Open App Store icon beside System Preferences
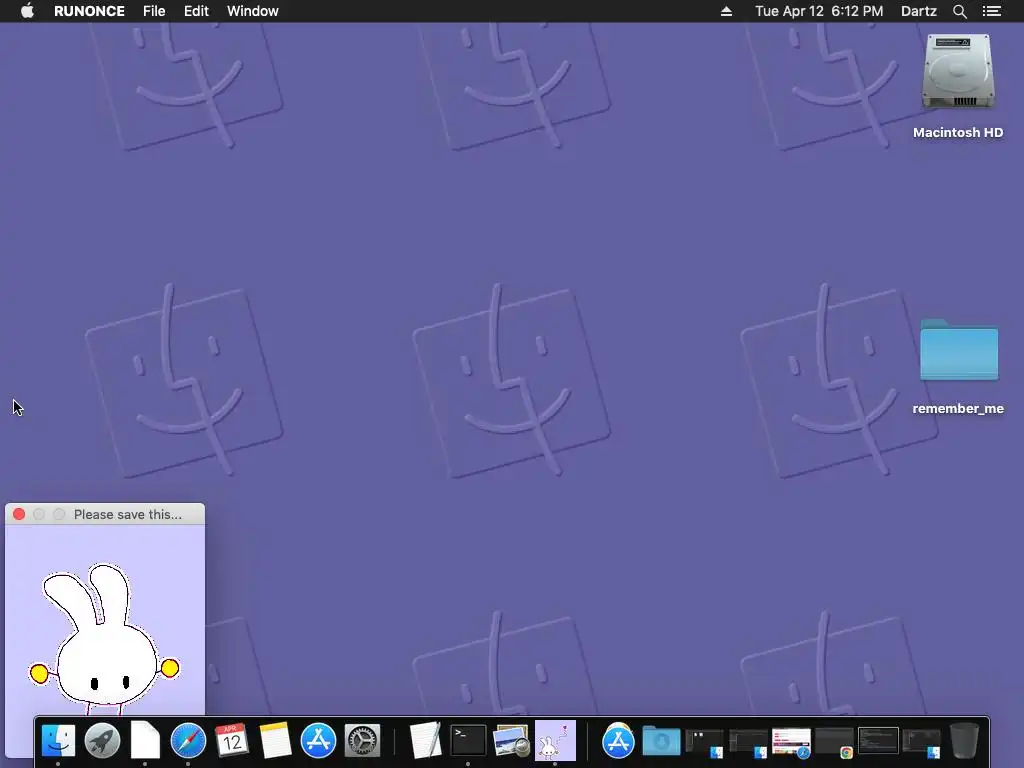This screenshot has width=1024, height=768. (x=318, y=741)
